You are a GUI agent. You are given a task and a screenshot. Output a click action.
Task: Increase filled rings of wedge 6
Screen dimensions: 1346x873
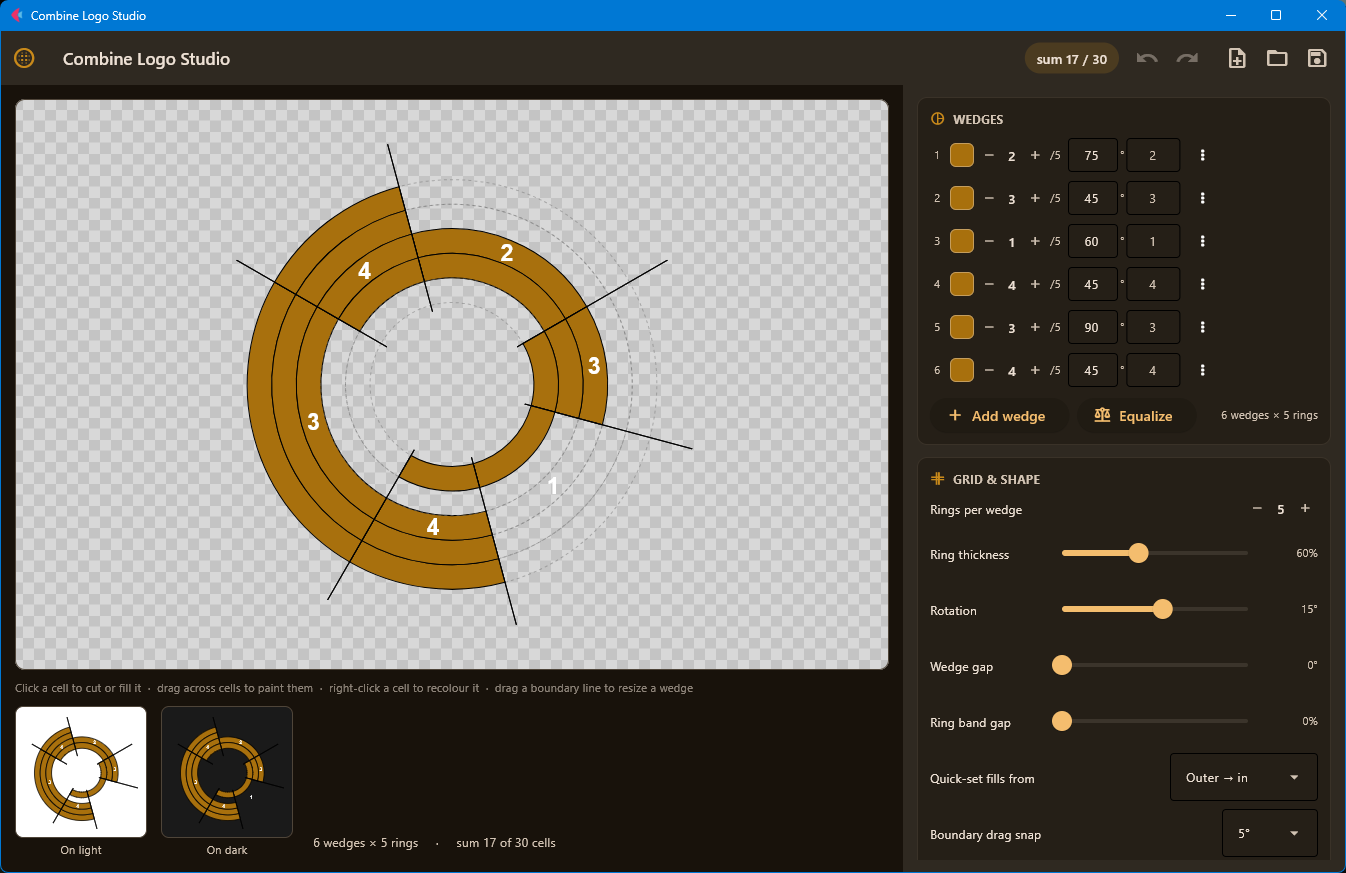1035,370
